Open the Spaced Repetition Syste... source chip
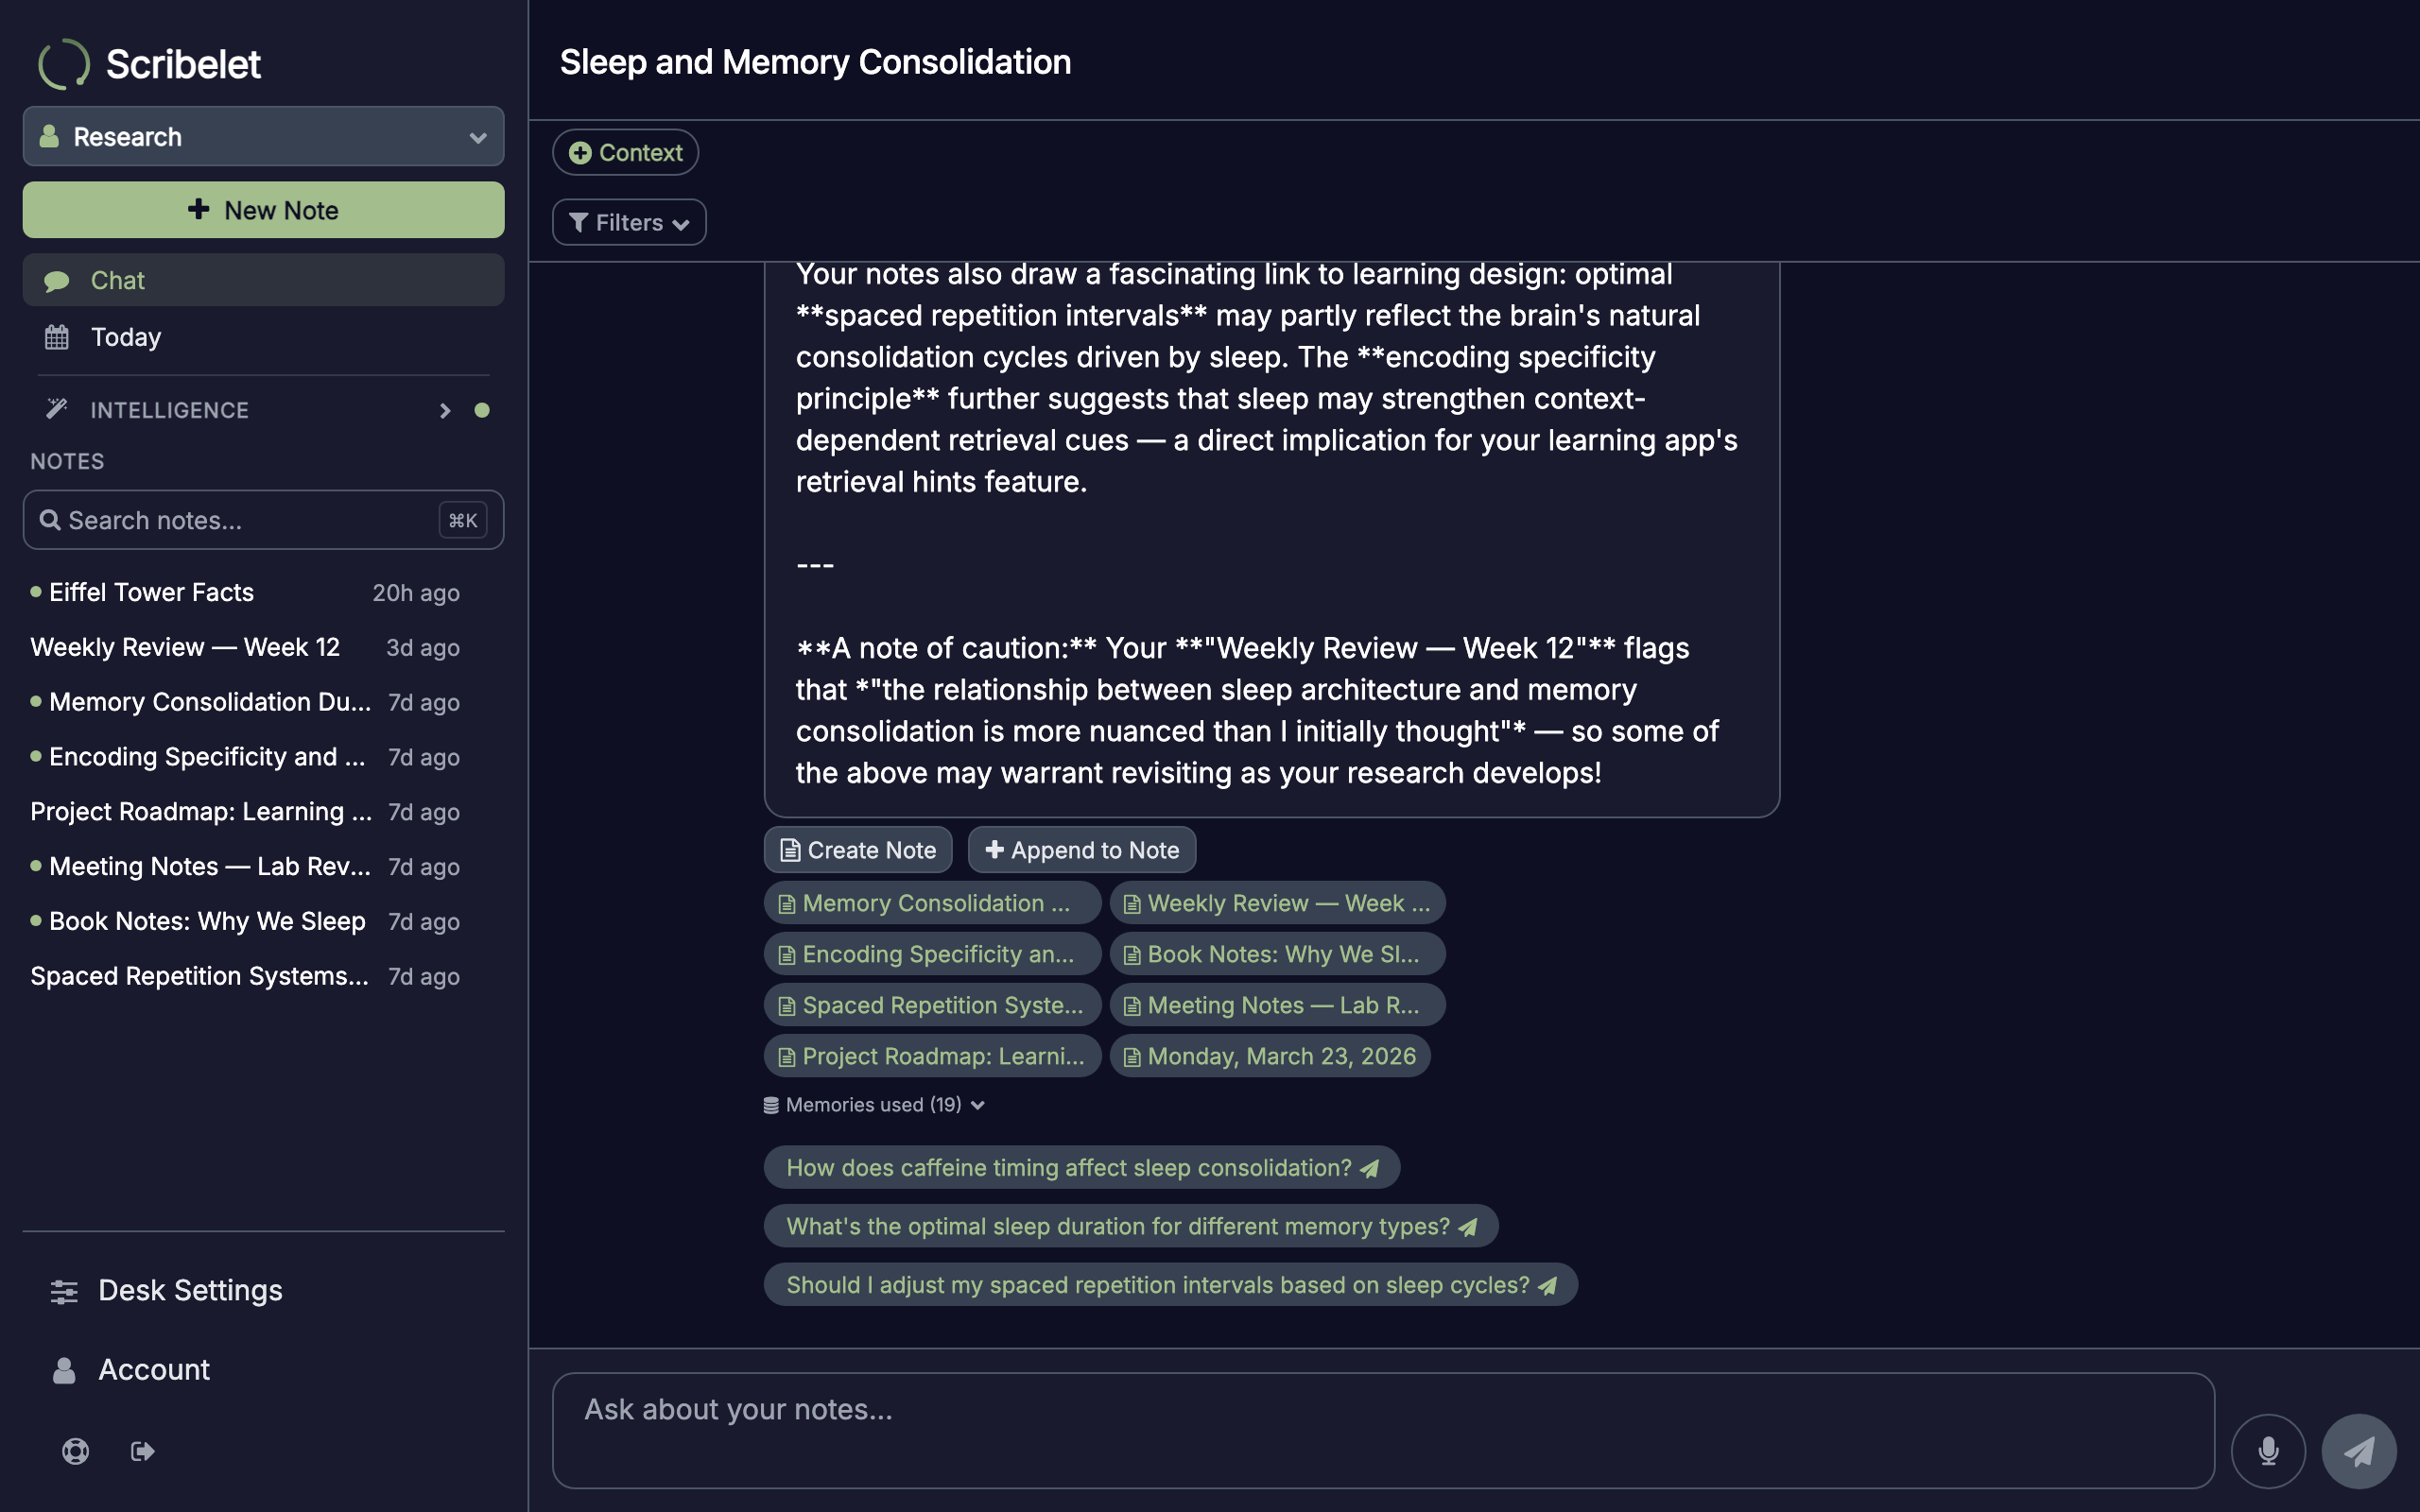This screenshot has height=1512, width=2420. [x=932, y=1005]
